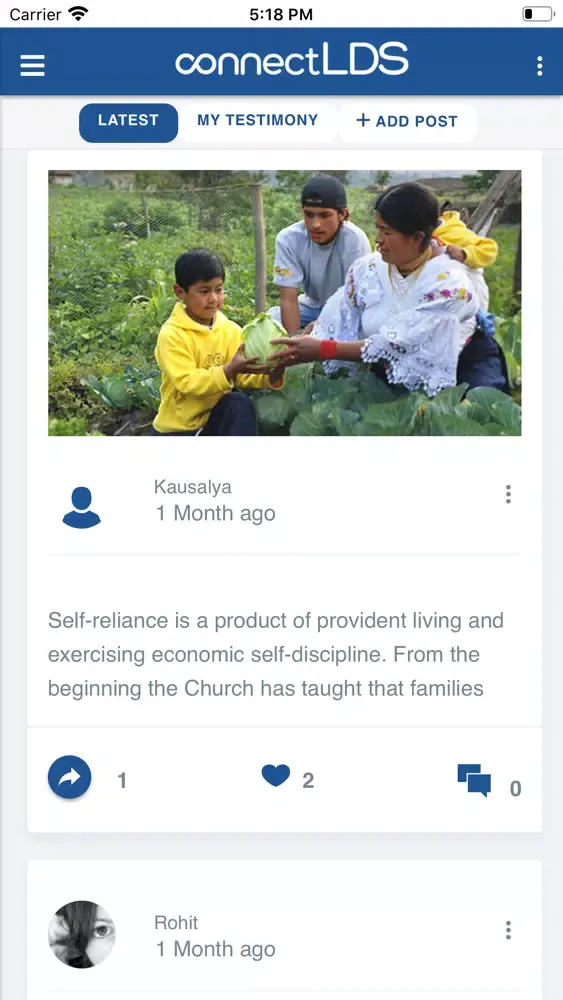Open Kausalya's profile via her name

coord(193,487)
